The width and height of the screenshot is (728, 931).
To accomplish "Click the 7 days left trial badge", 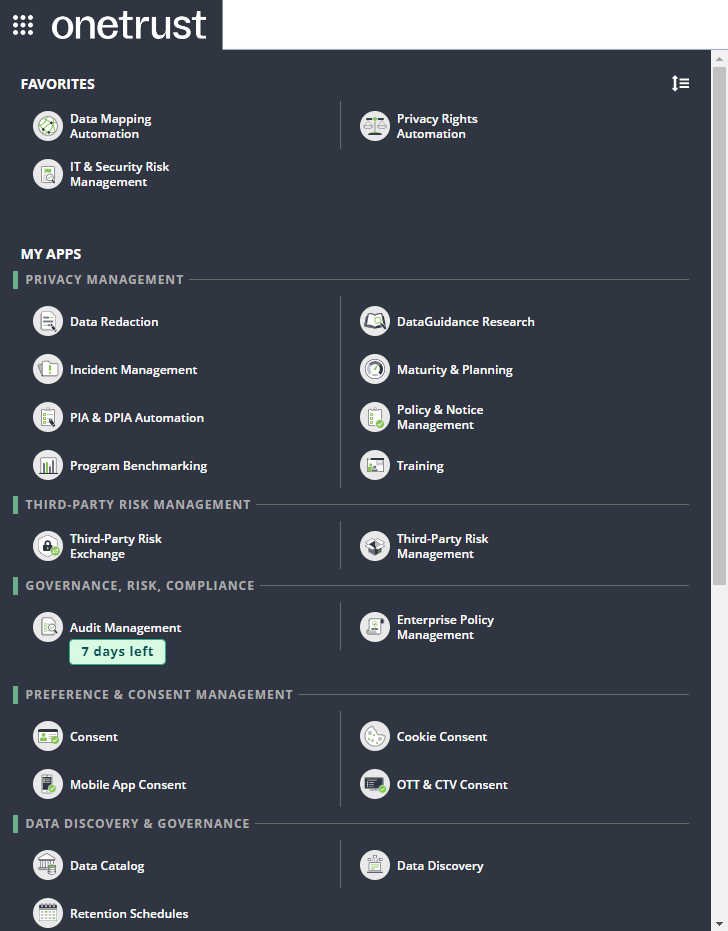I will point(117,651).
